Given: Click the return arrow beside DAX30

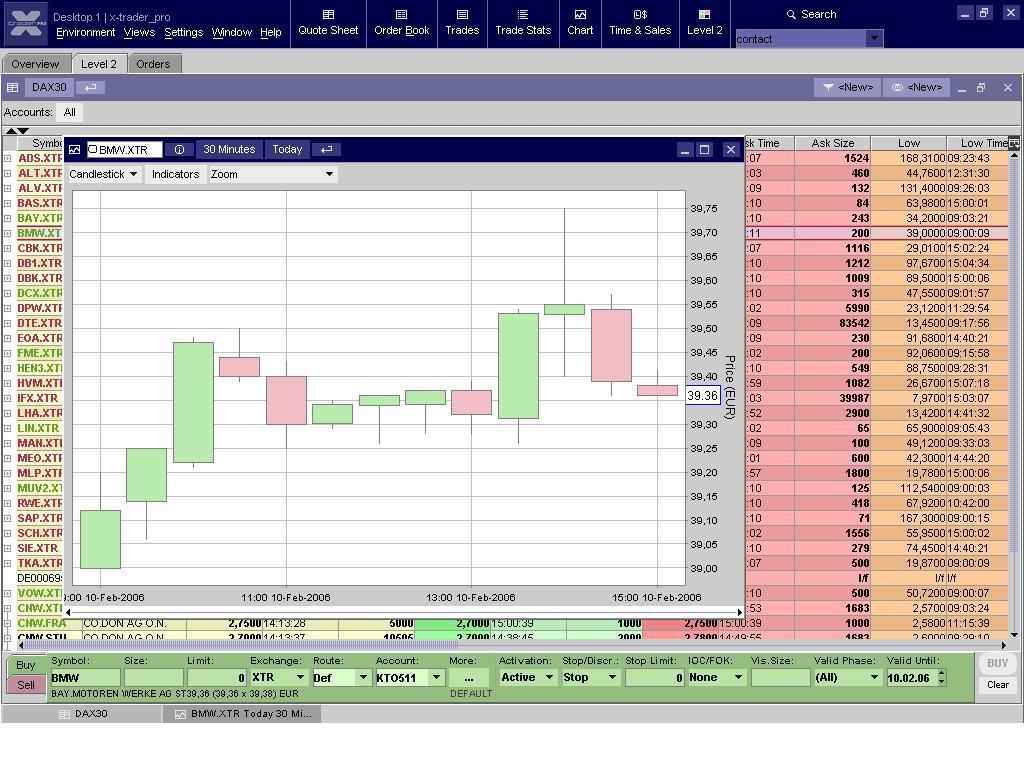Looking at the screenshot, I should tap(90, 88).
